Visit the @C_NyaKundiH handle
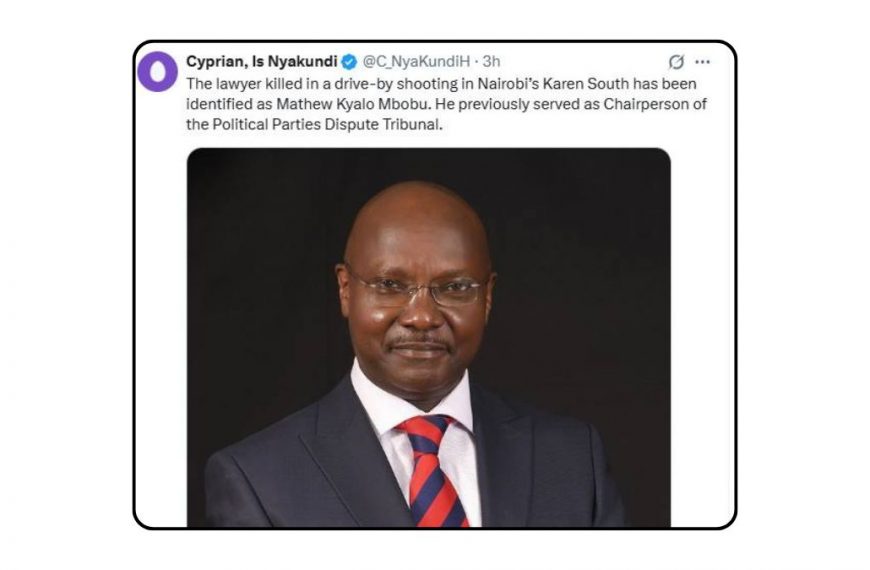 [416, 61]
